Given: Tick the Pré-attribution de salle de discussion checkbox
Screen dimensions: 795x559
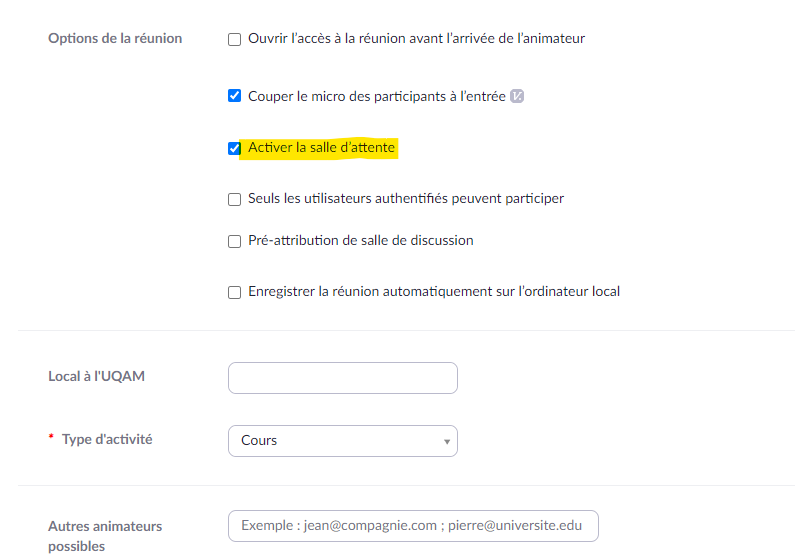Looking at the screenshot, I should tap(234, 241).
